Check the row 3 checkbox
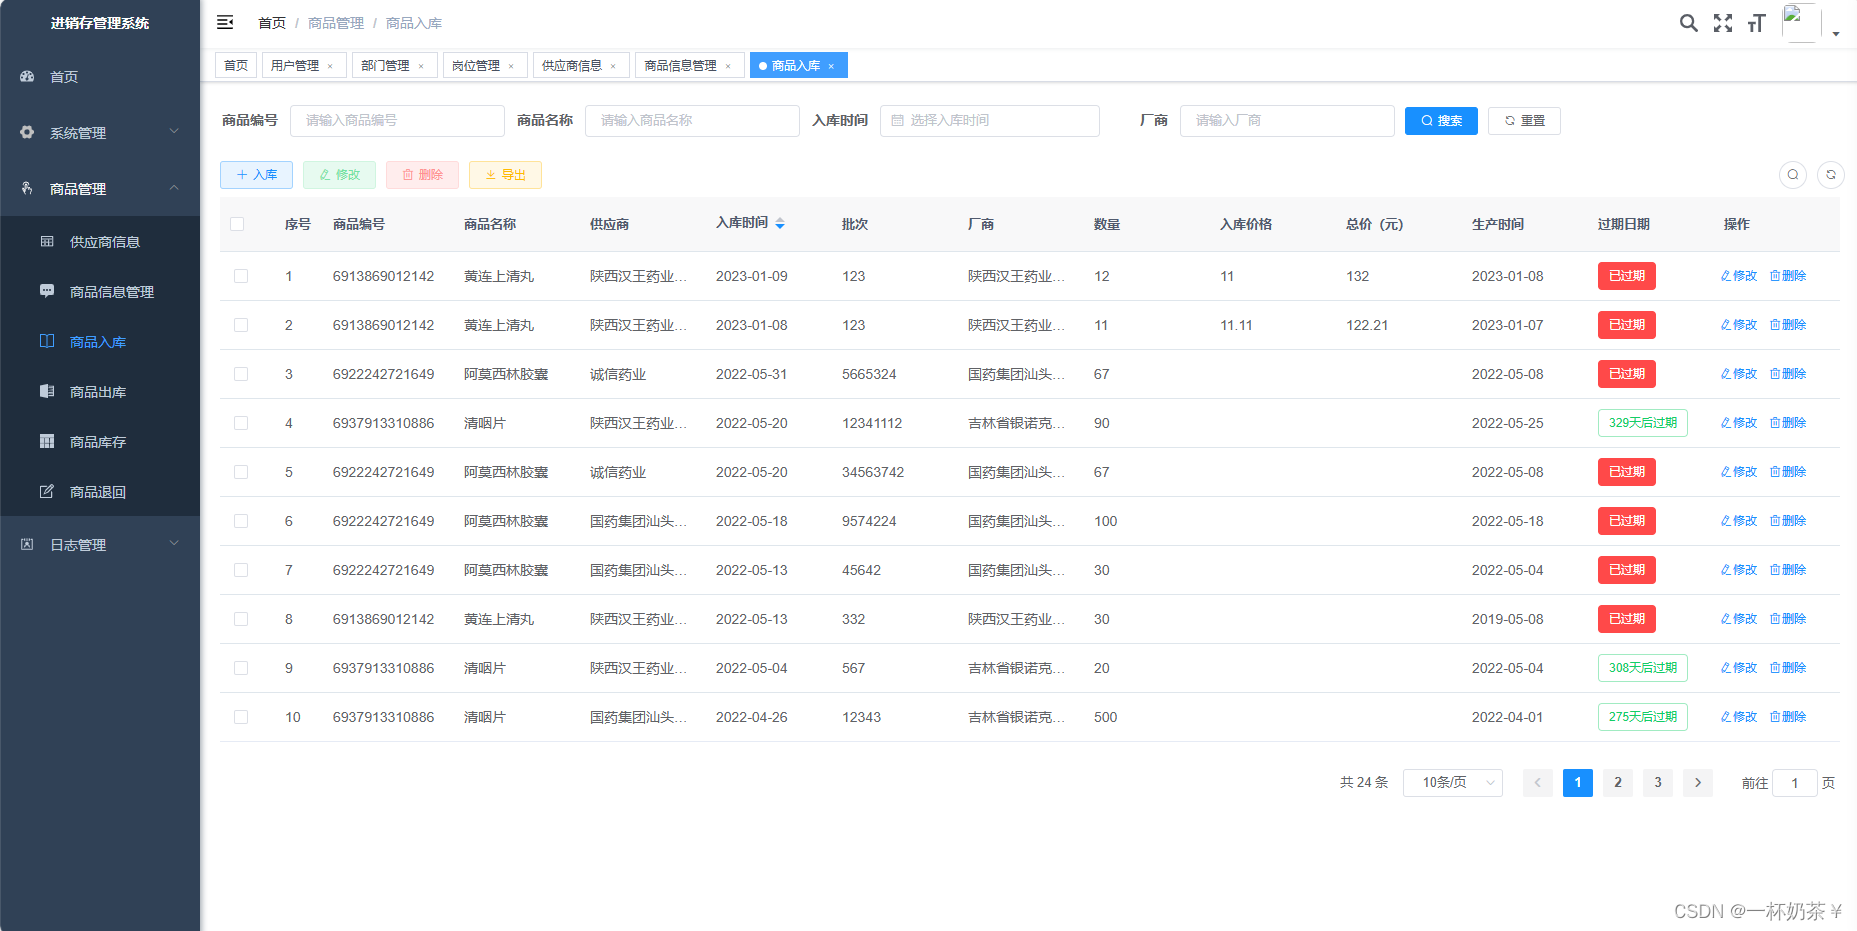This screenshot has width=1857, height=931. click(241, 374)
